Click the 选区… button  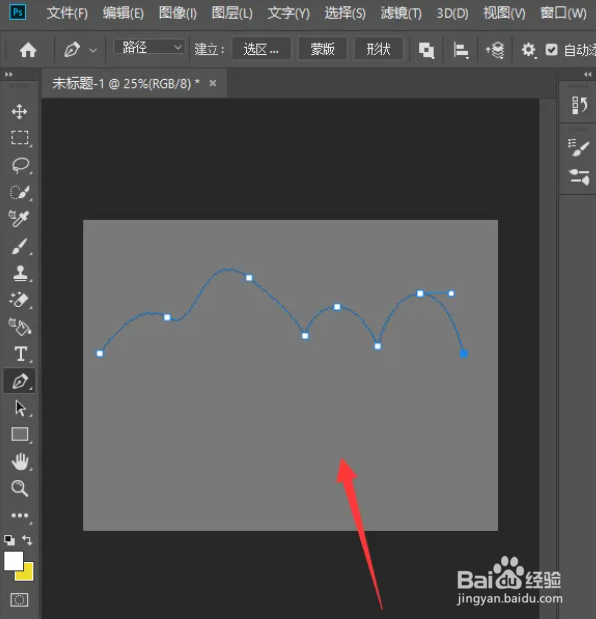point(261,49)
